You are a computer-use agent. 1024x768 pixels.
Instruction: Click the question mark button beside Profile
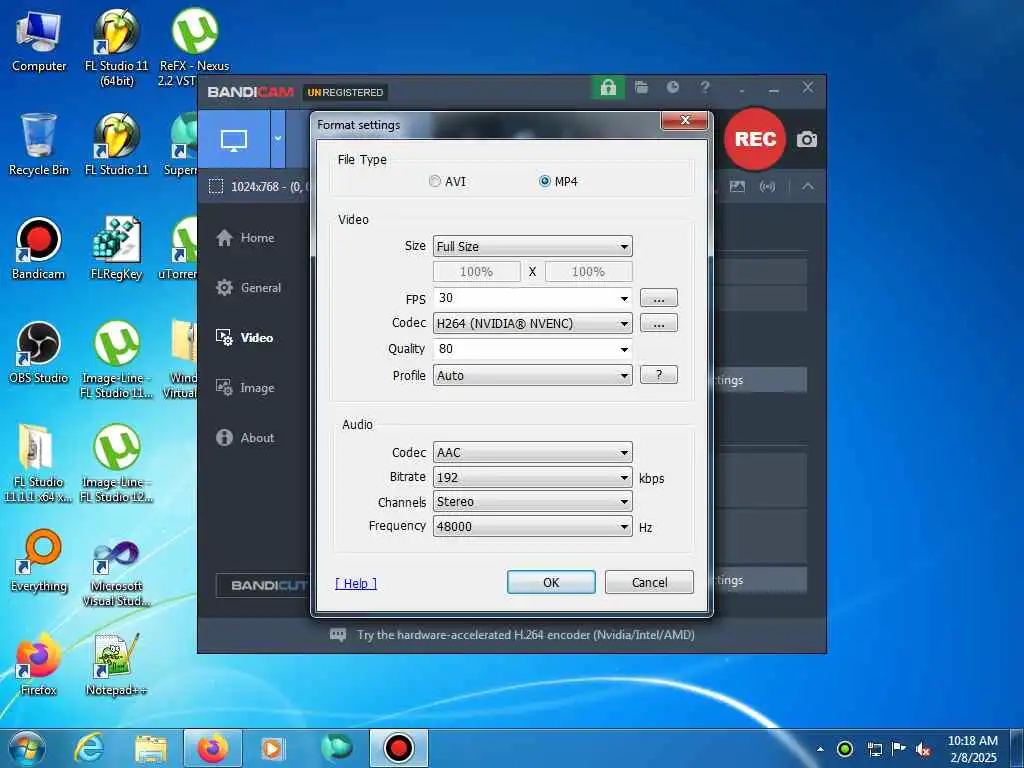(x=658, y=375)
